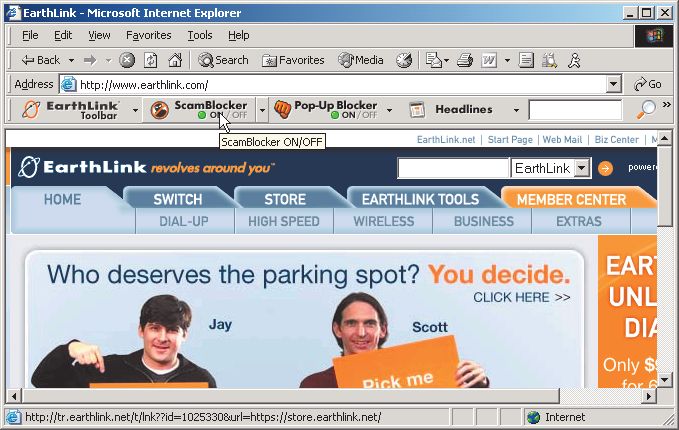Open the EarthLink search scope combo box

(x=551, y=168)
